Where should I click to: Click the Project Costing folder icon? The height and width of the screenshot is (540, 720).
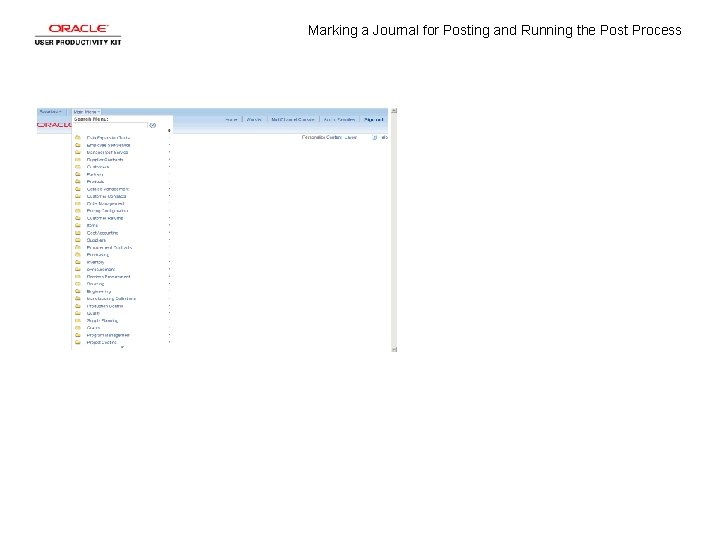tap(78, 342)
